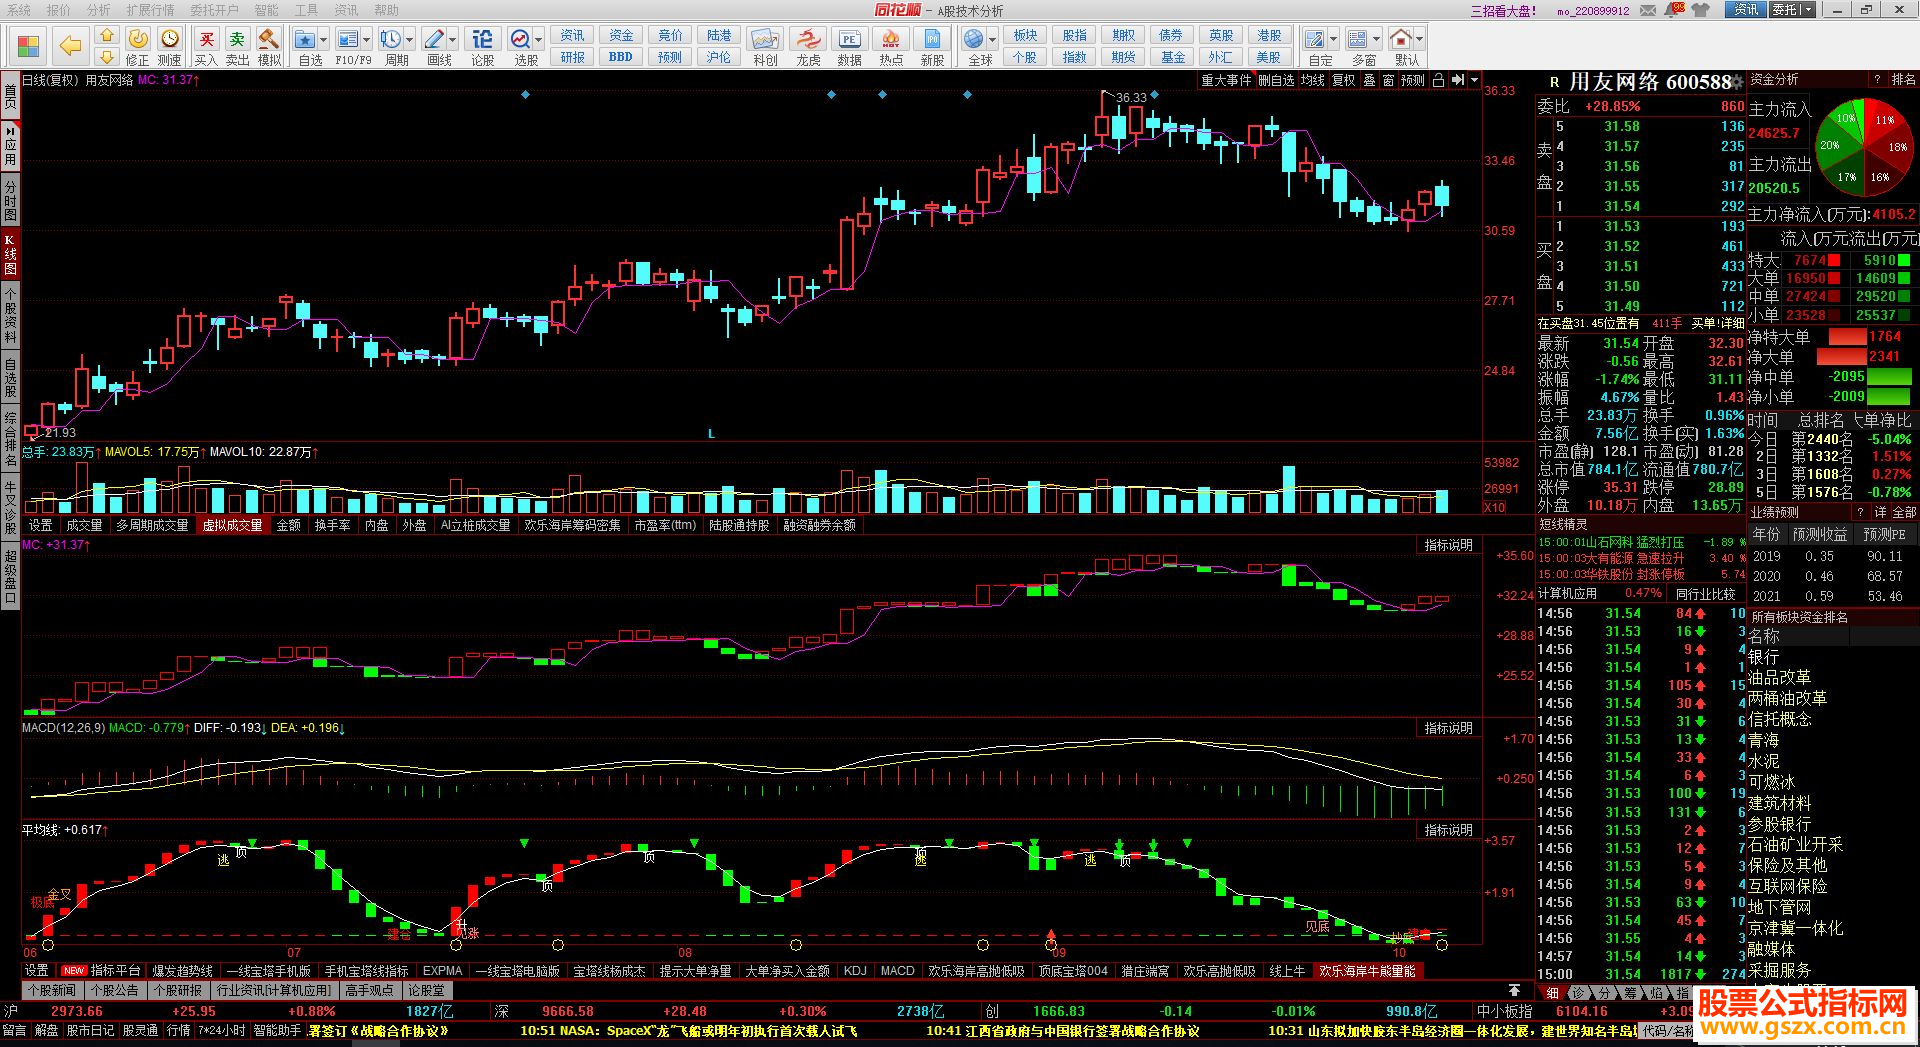
Task: Open the 数据 PE icon
Action: pyautogui.click(x=849, y=39)
